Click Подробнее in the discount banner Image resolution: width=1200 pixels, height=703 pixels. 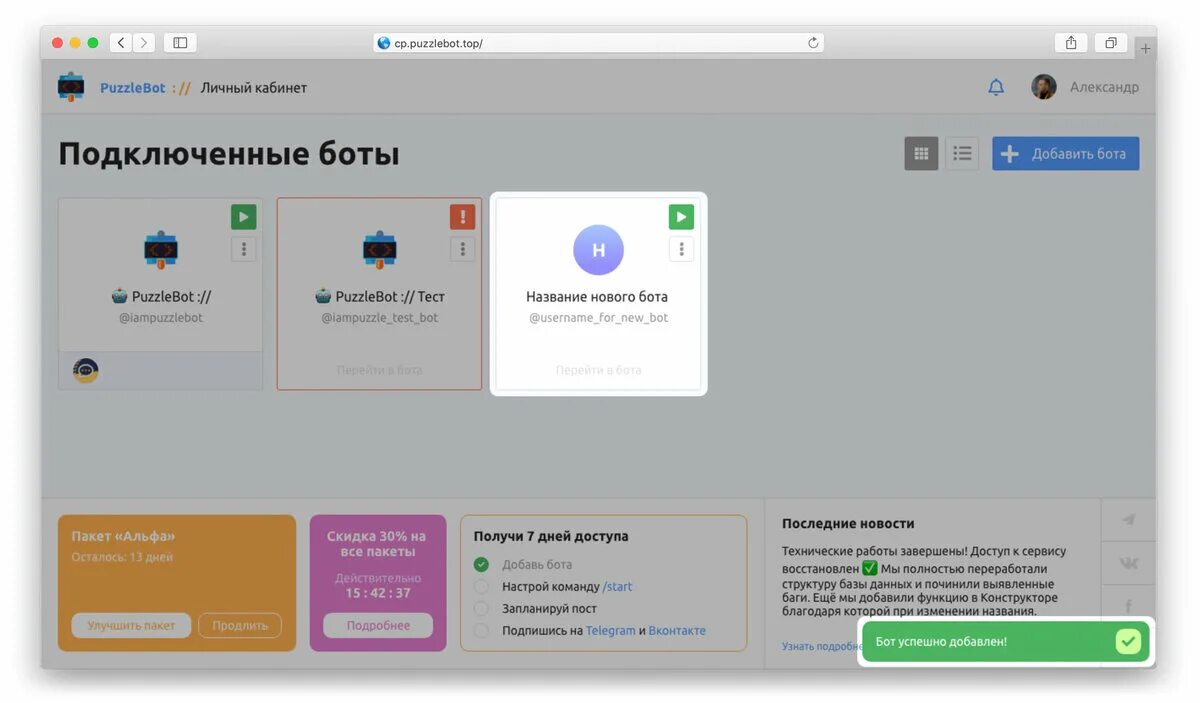pyautogui.click(x=378, y=625)
